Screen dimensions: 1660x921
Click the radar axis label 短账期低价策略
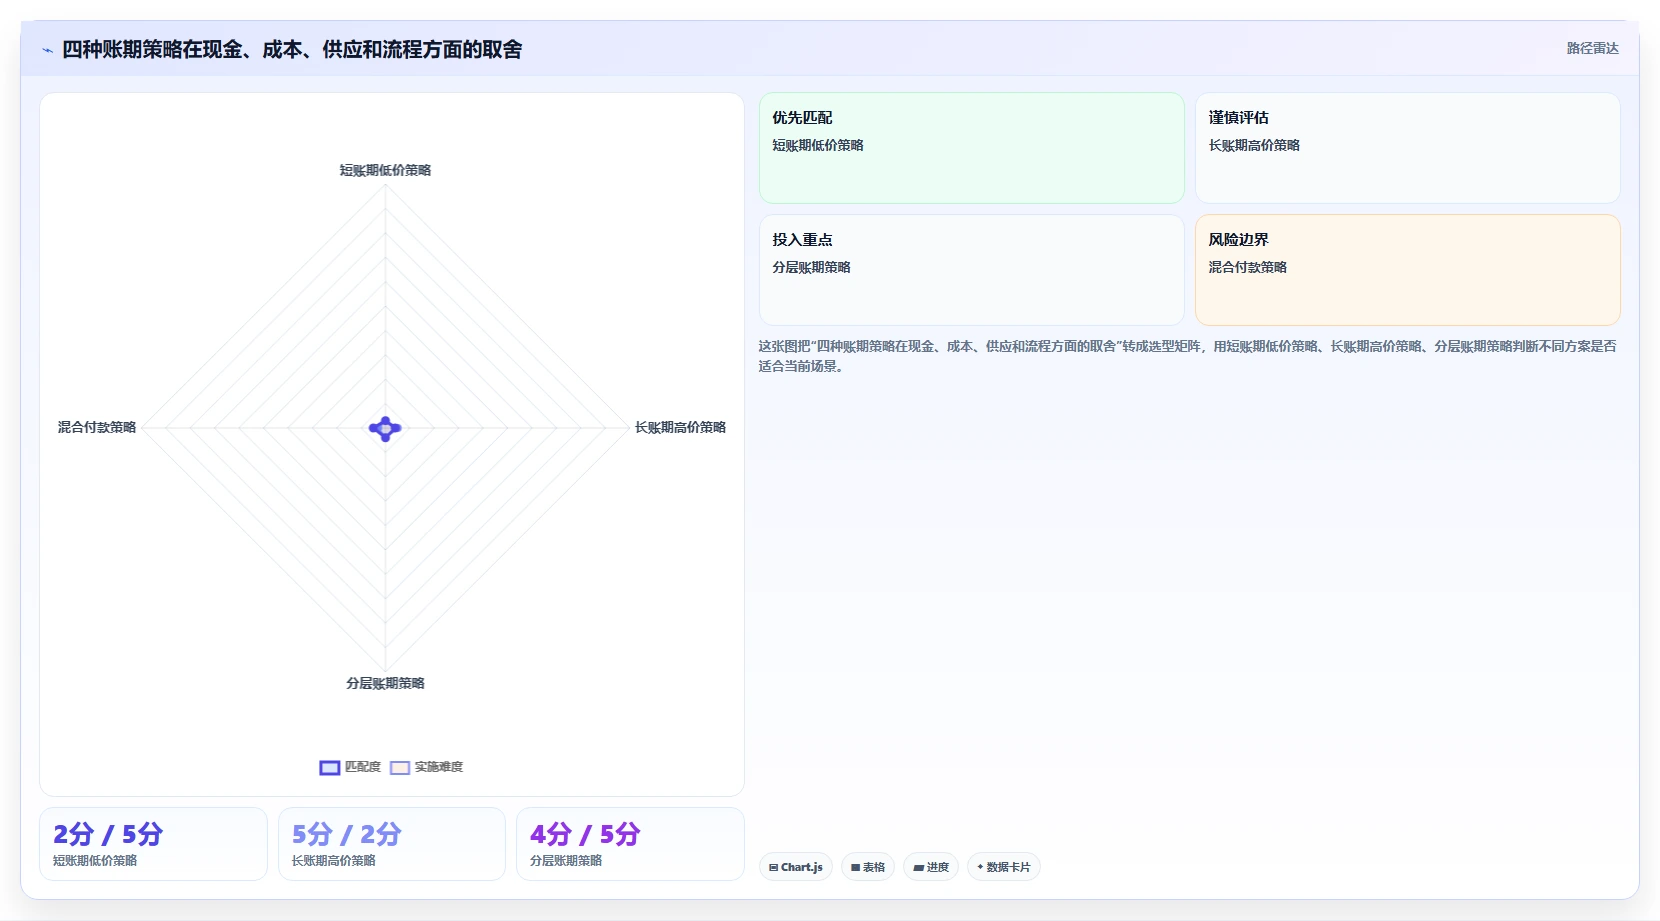[x=385, y=170]
